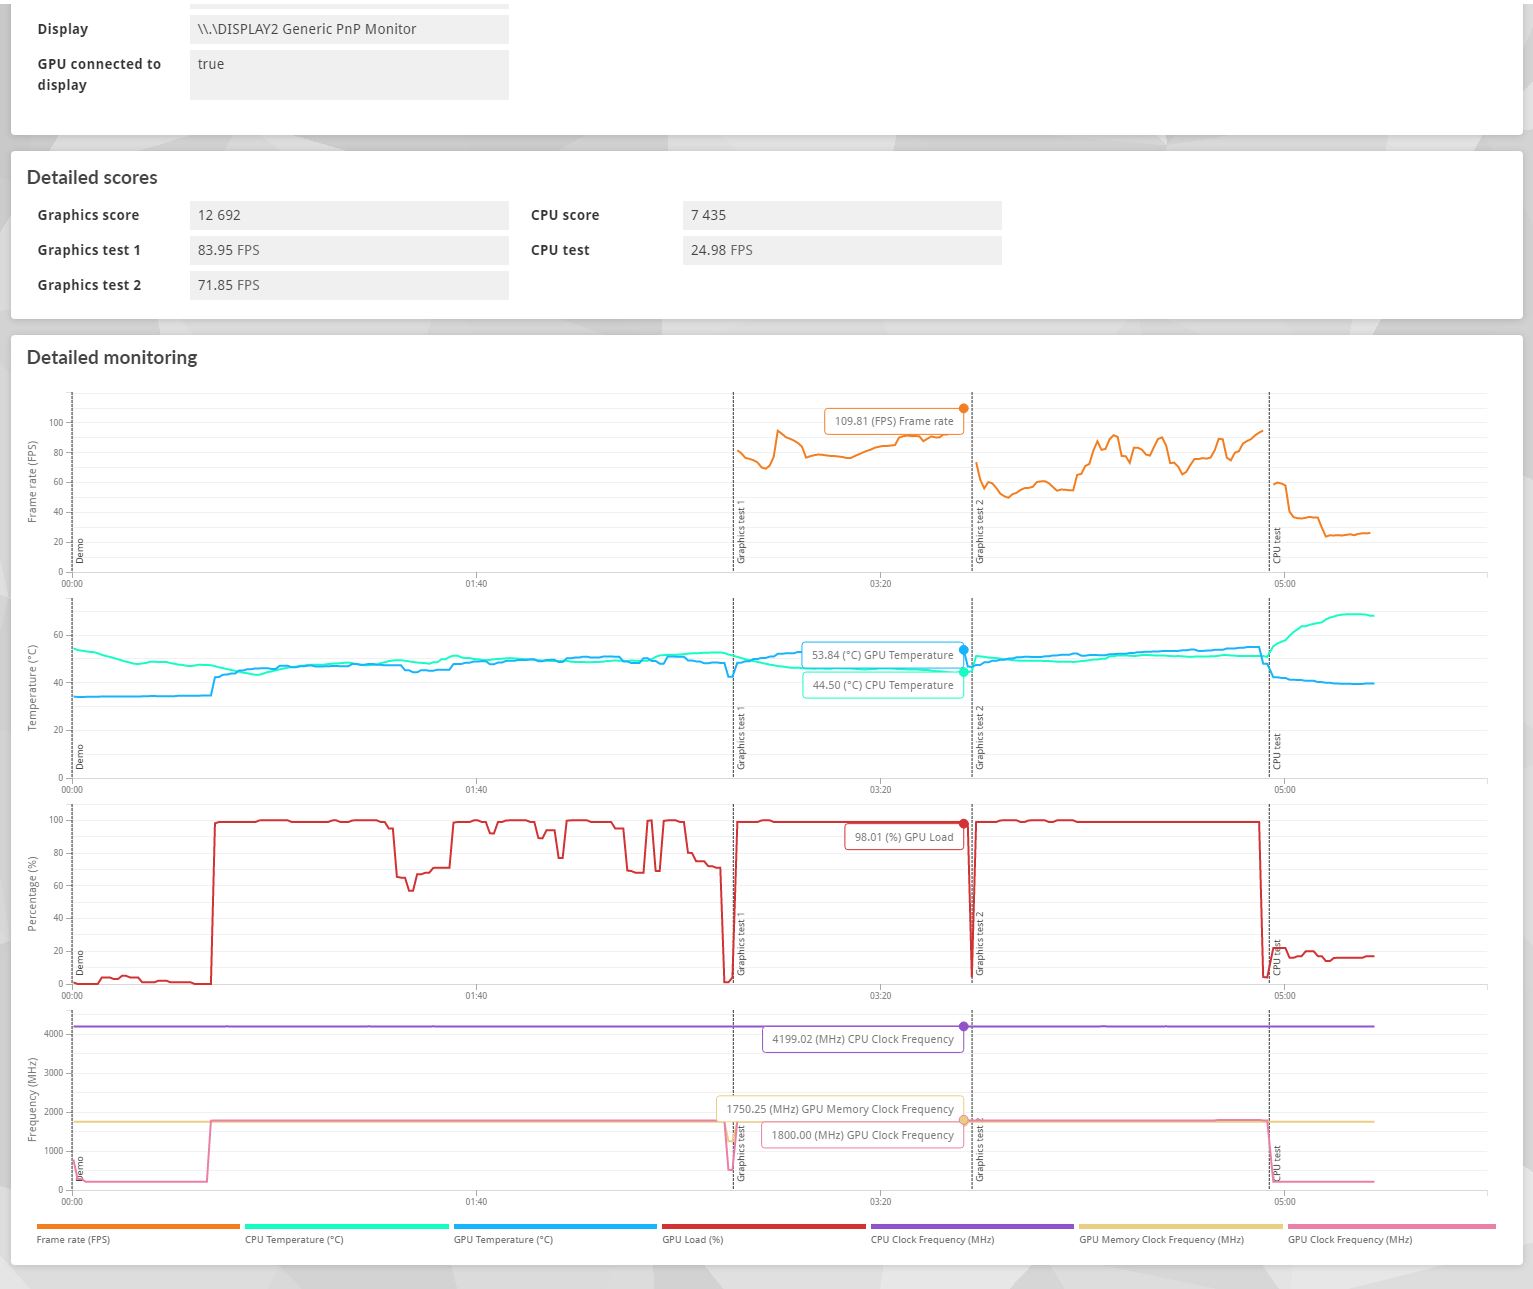Click the DISPLAY2 Generic PnP Monitor field
1533x1289 pixels.
349,29
